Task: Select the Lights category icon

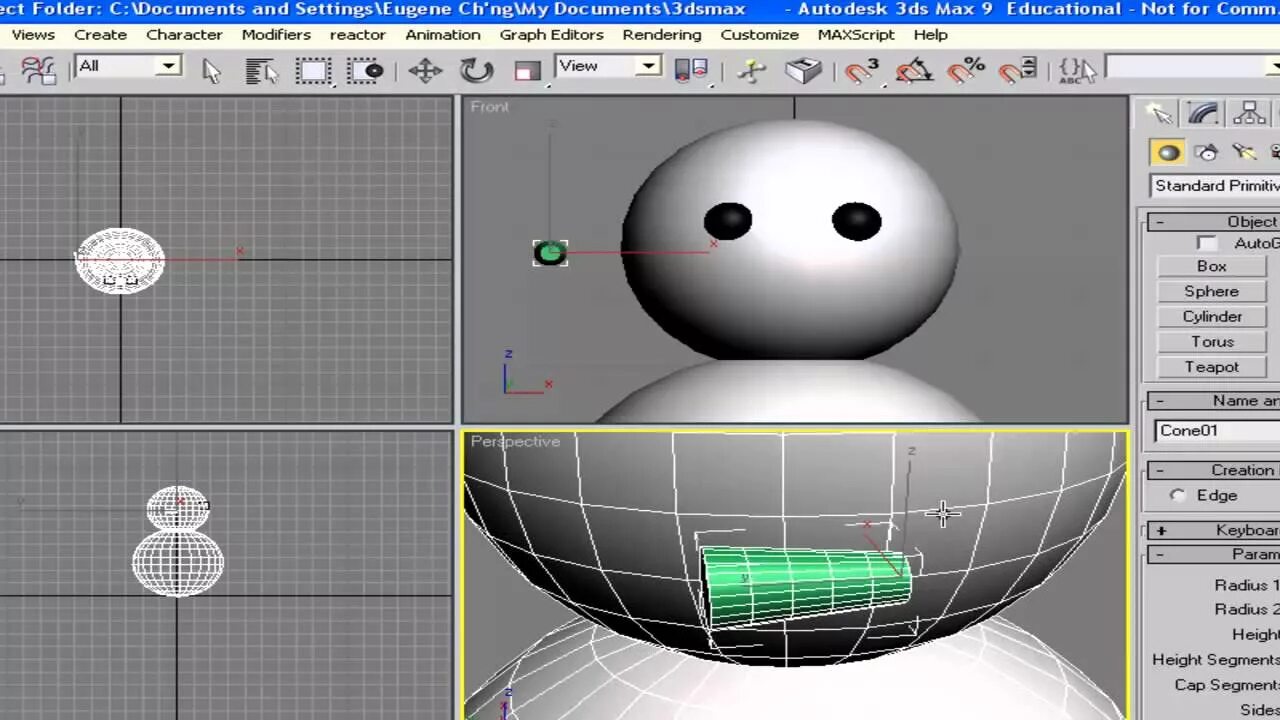Action: coord(1244,152)
